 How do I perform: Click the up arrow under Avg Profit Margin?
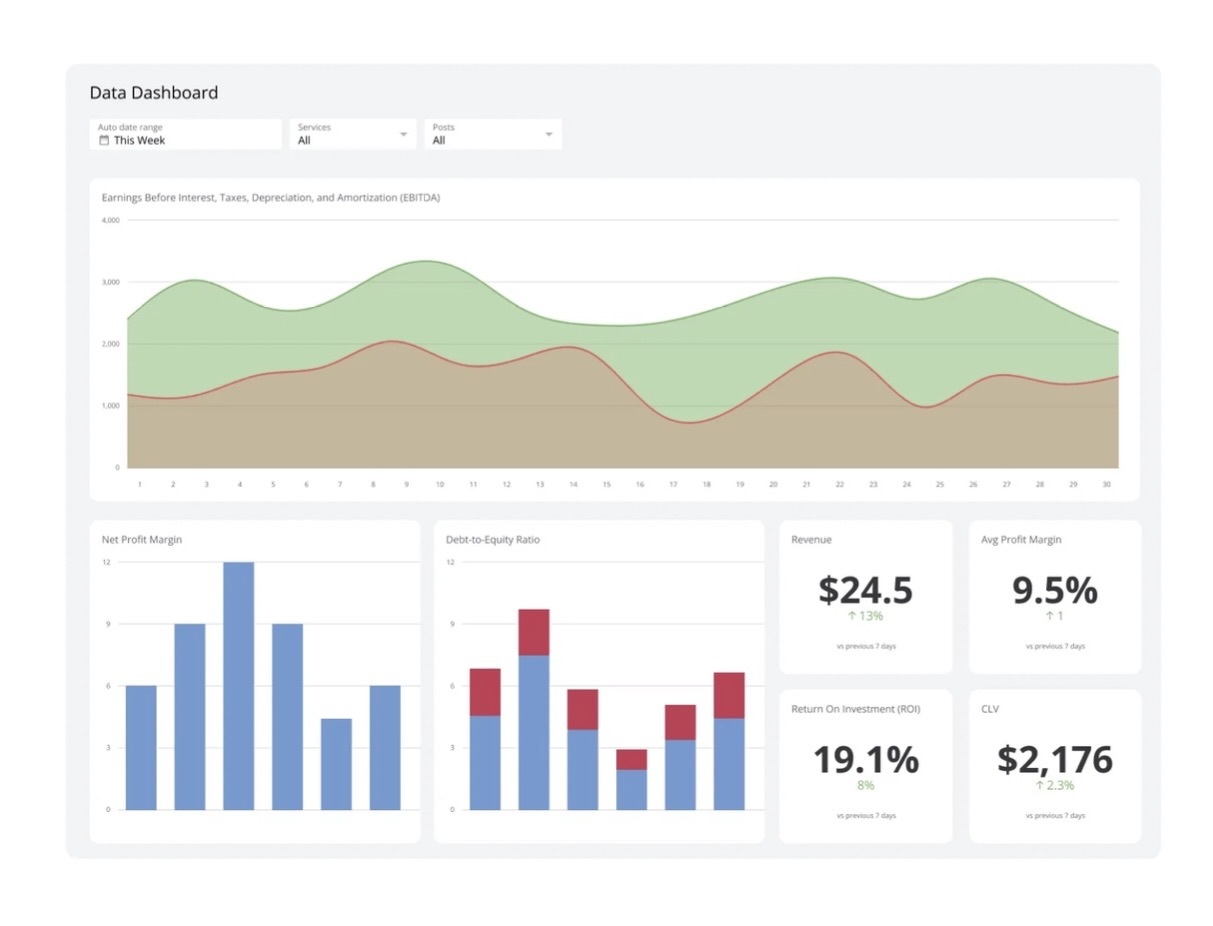pos(1050,616)
